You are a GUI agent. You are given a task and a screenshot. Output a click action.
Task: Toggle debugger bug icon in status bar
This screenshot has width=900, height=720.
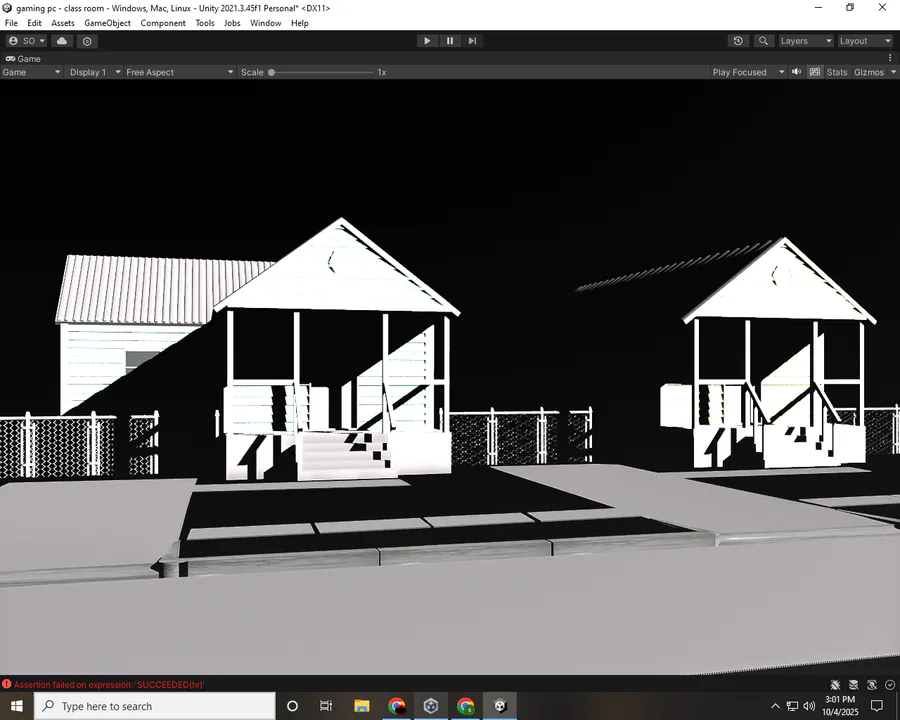point(835,684)
